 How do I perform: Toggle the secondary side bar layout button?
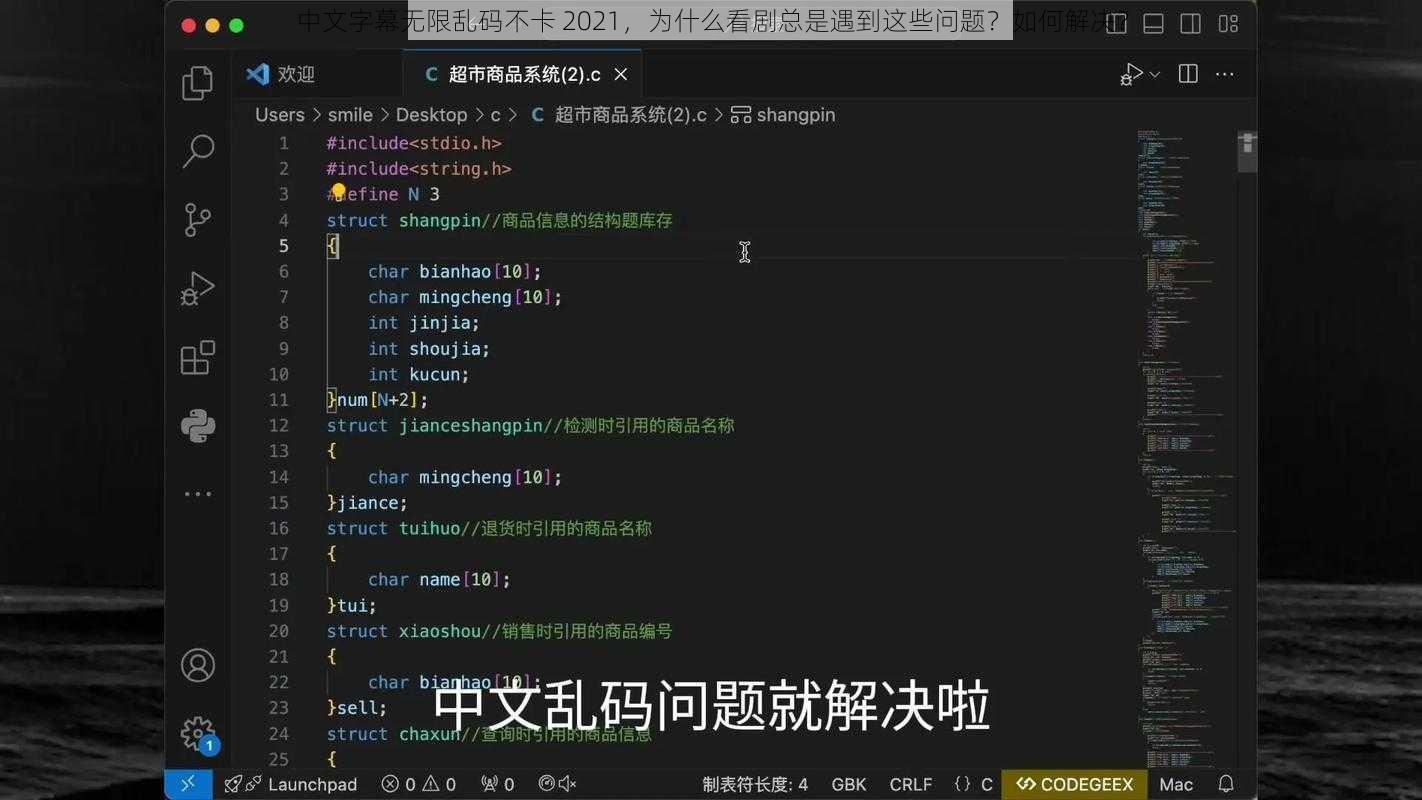click(x=1191, y=23)
